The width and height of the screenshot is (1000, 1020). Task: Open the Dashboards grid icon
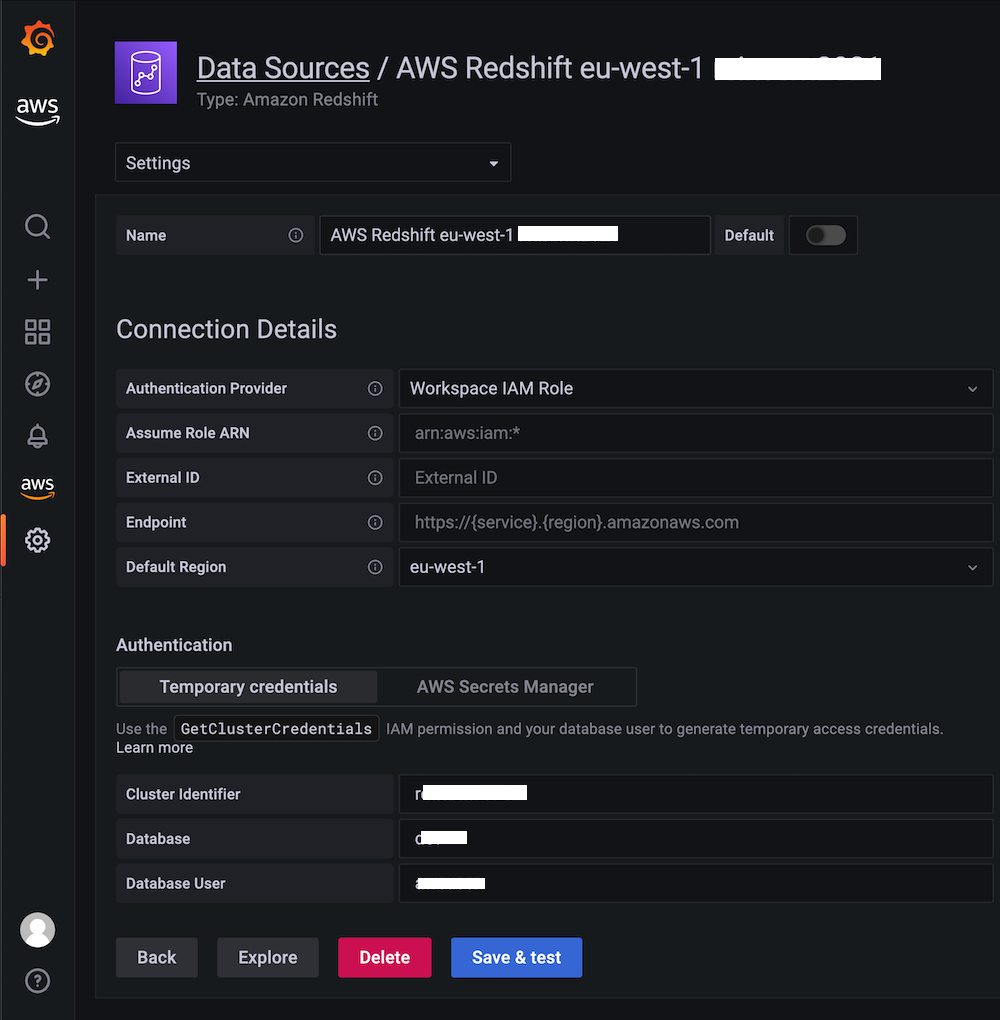(x=38, y=332)
